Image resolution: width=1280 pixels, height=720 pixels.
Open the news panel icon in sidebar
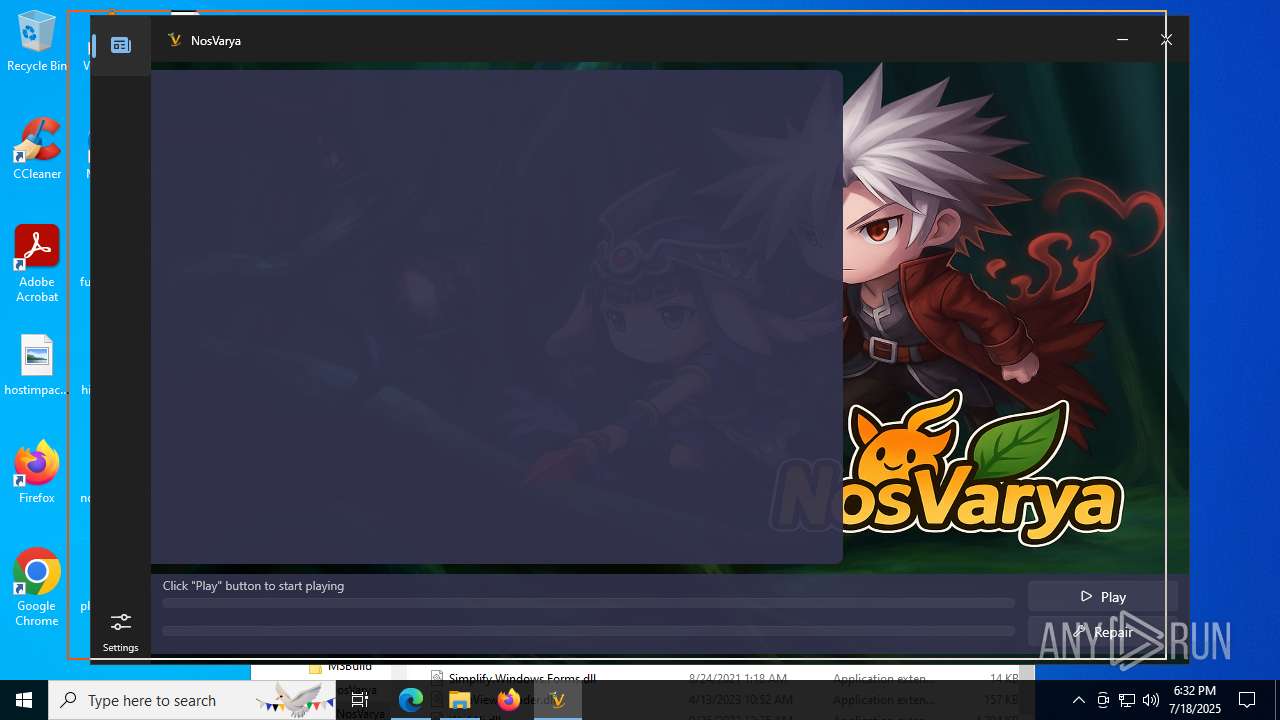[121, 45]
